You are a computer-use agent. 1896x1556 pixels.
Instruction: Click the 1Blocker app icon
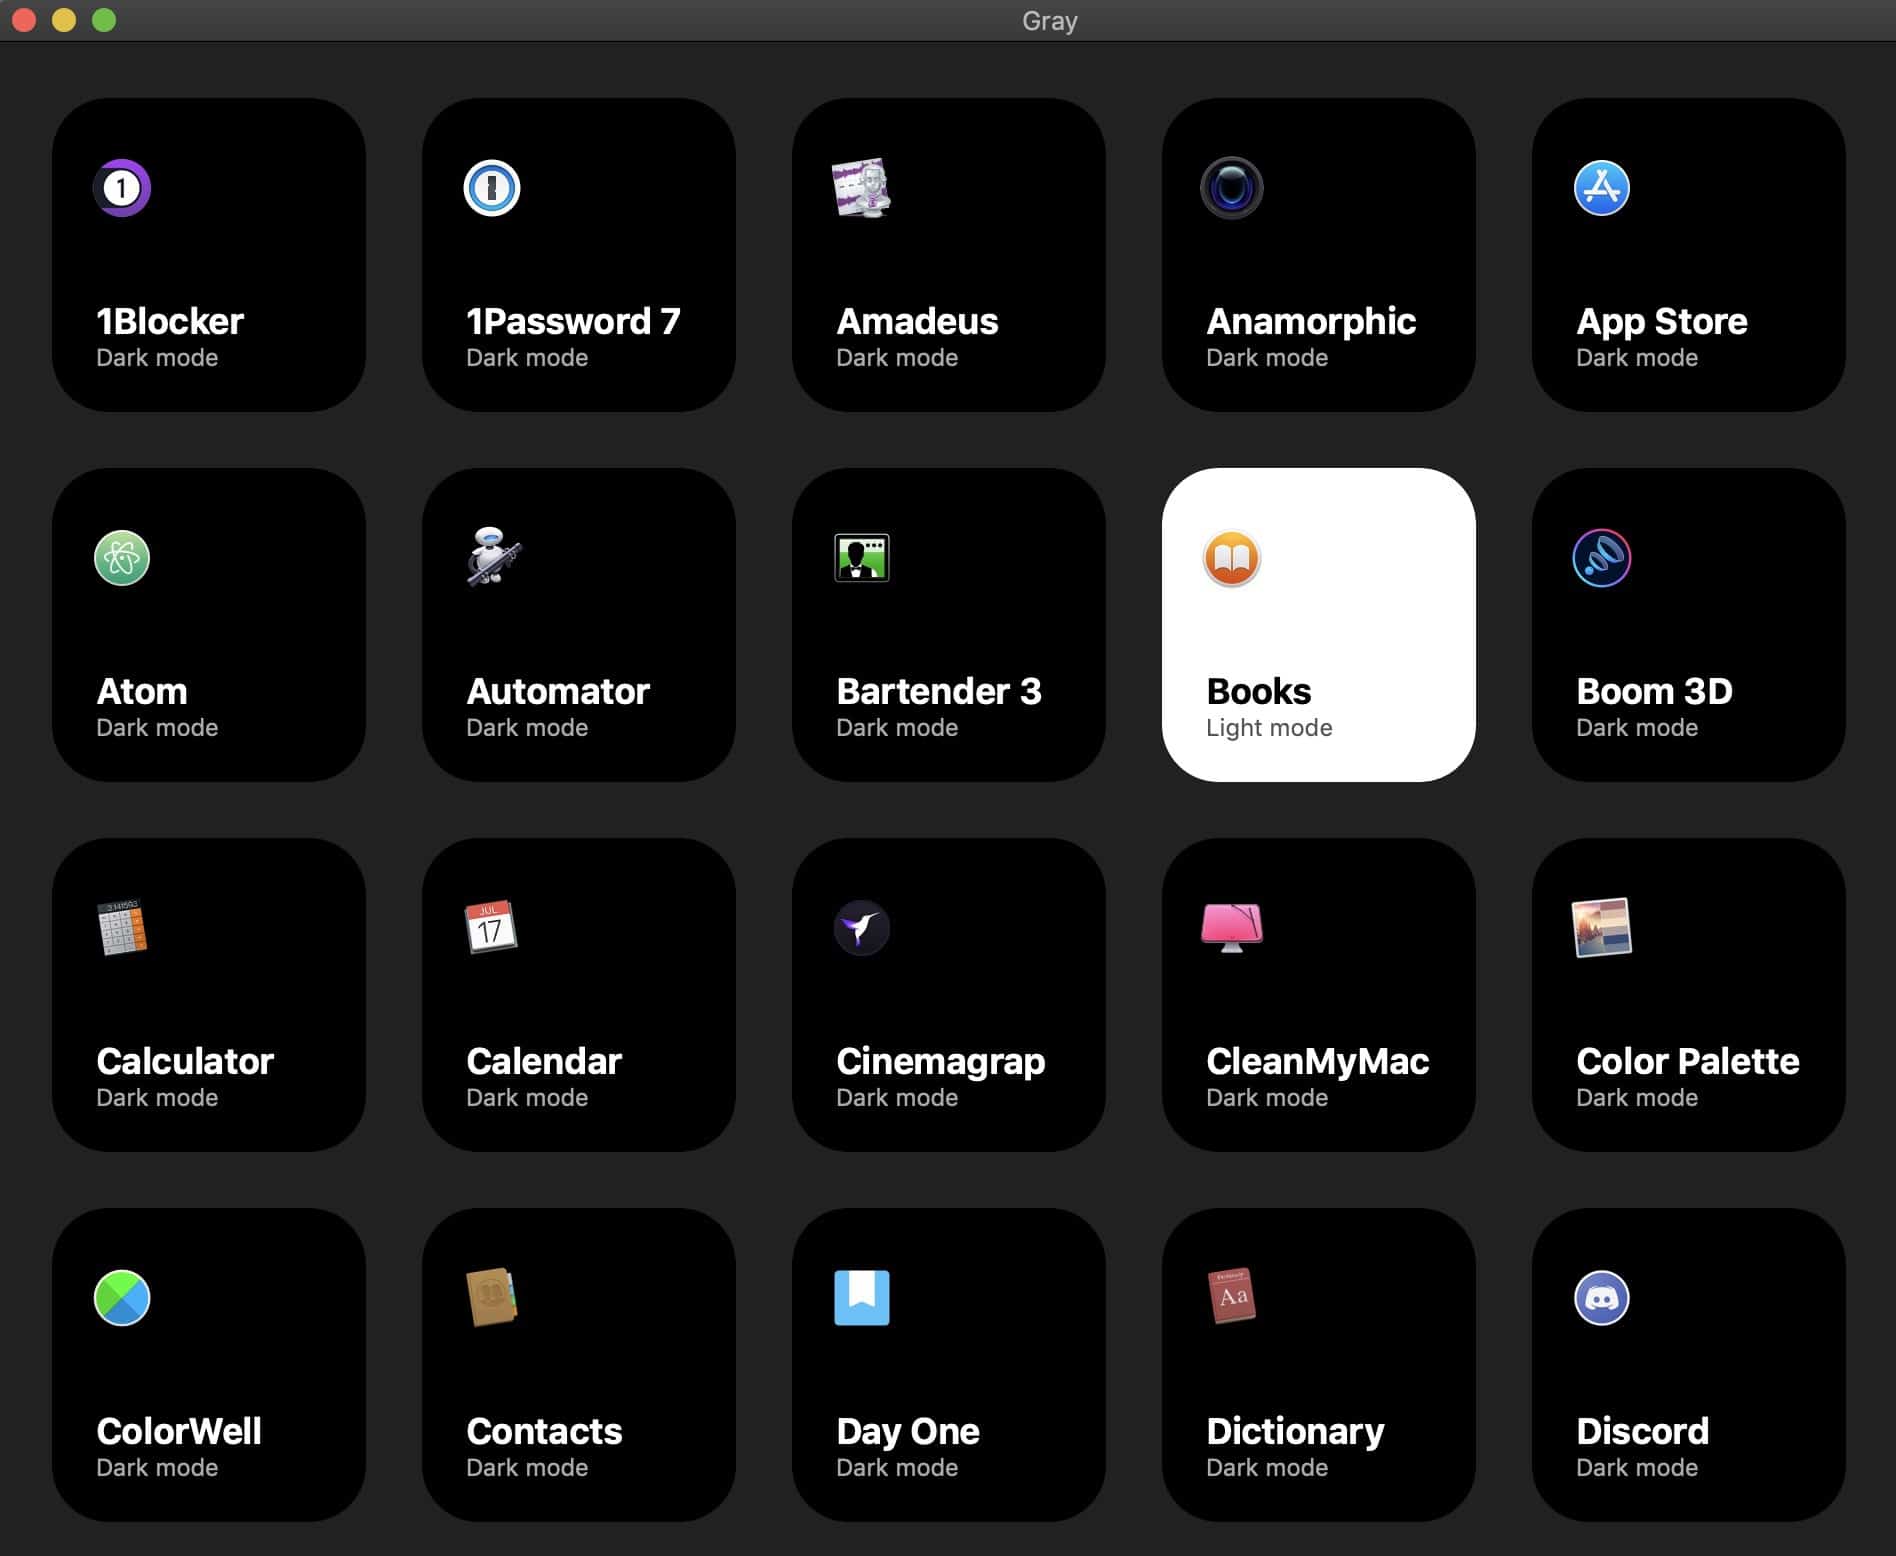click(122, 188)
